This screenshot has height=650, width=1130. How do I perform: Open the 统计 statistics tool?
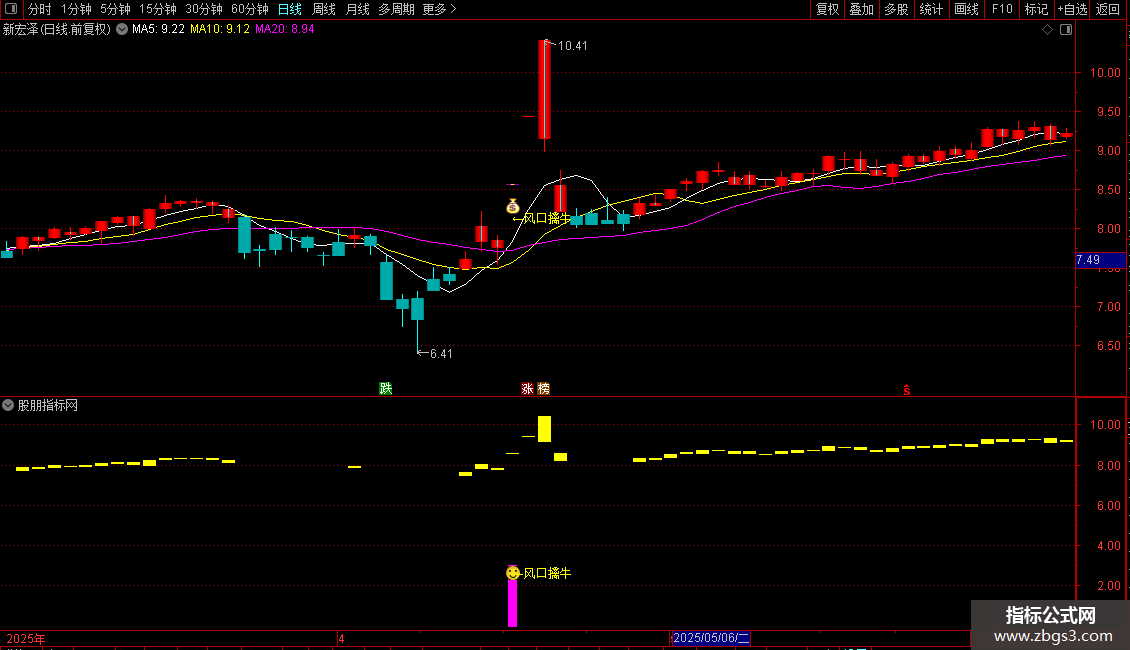(930, 9)
